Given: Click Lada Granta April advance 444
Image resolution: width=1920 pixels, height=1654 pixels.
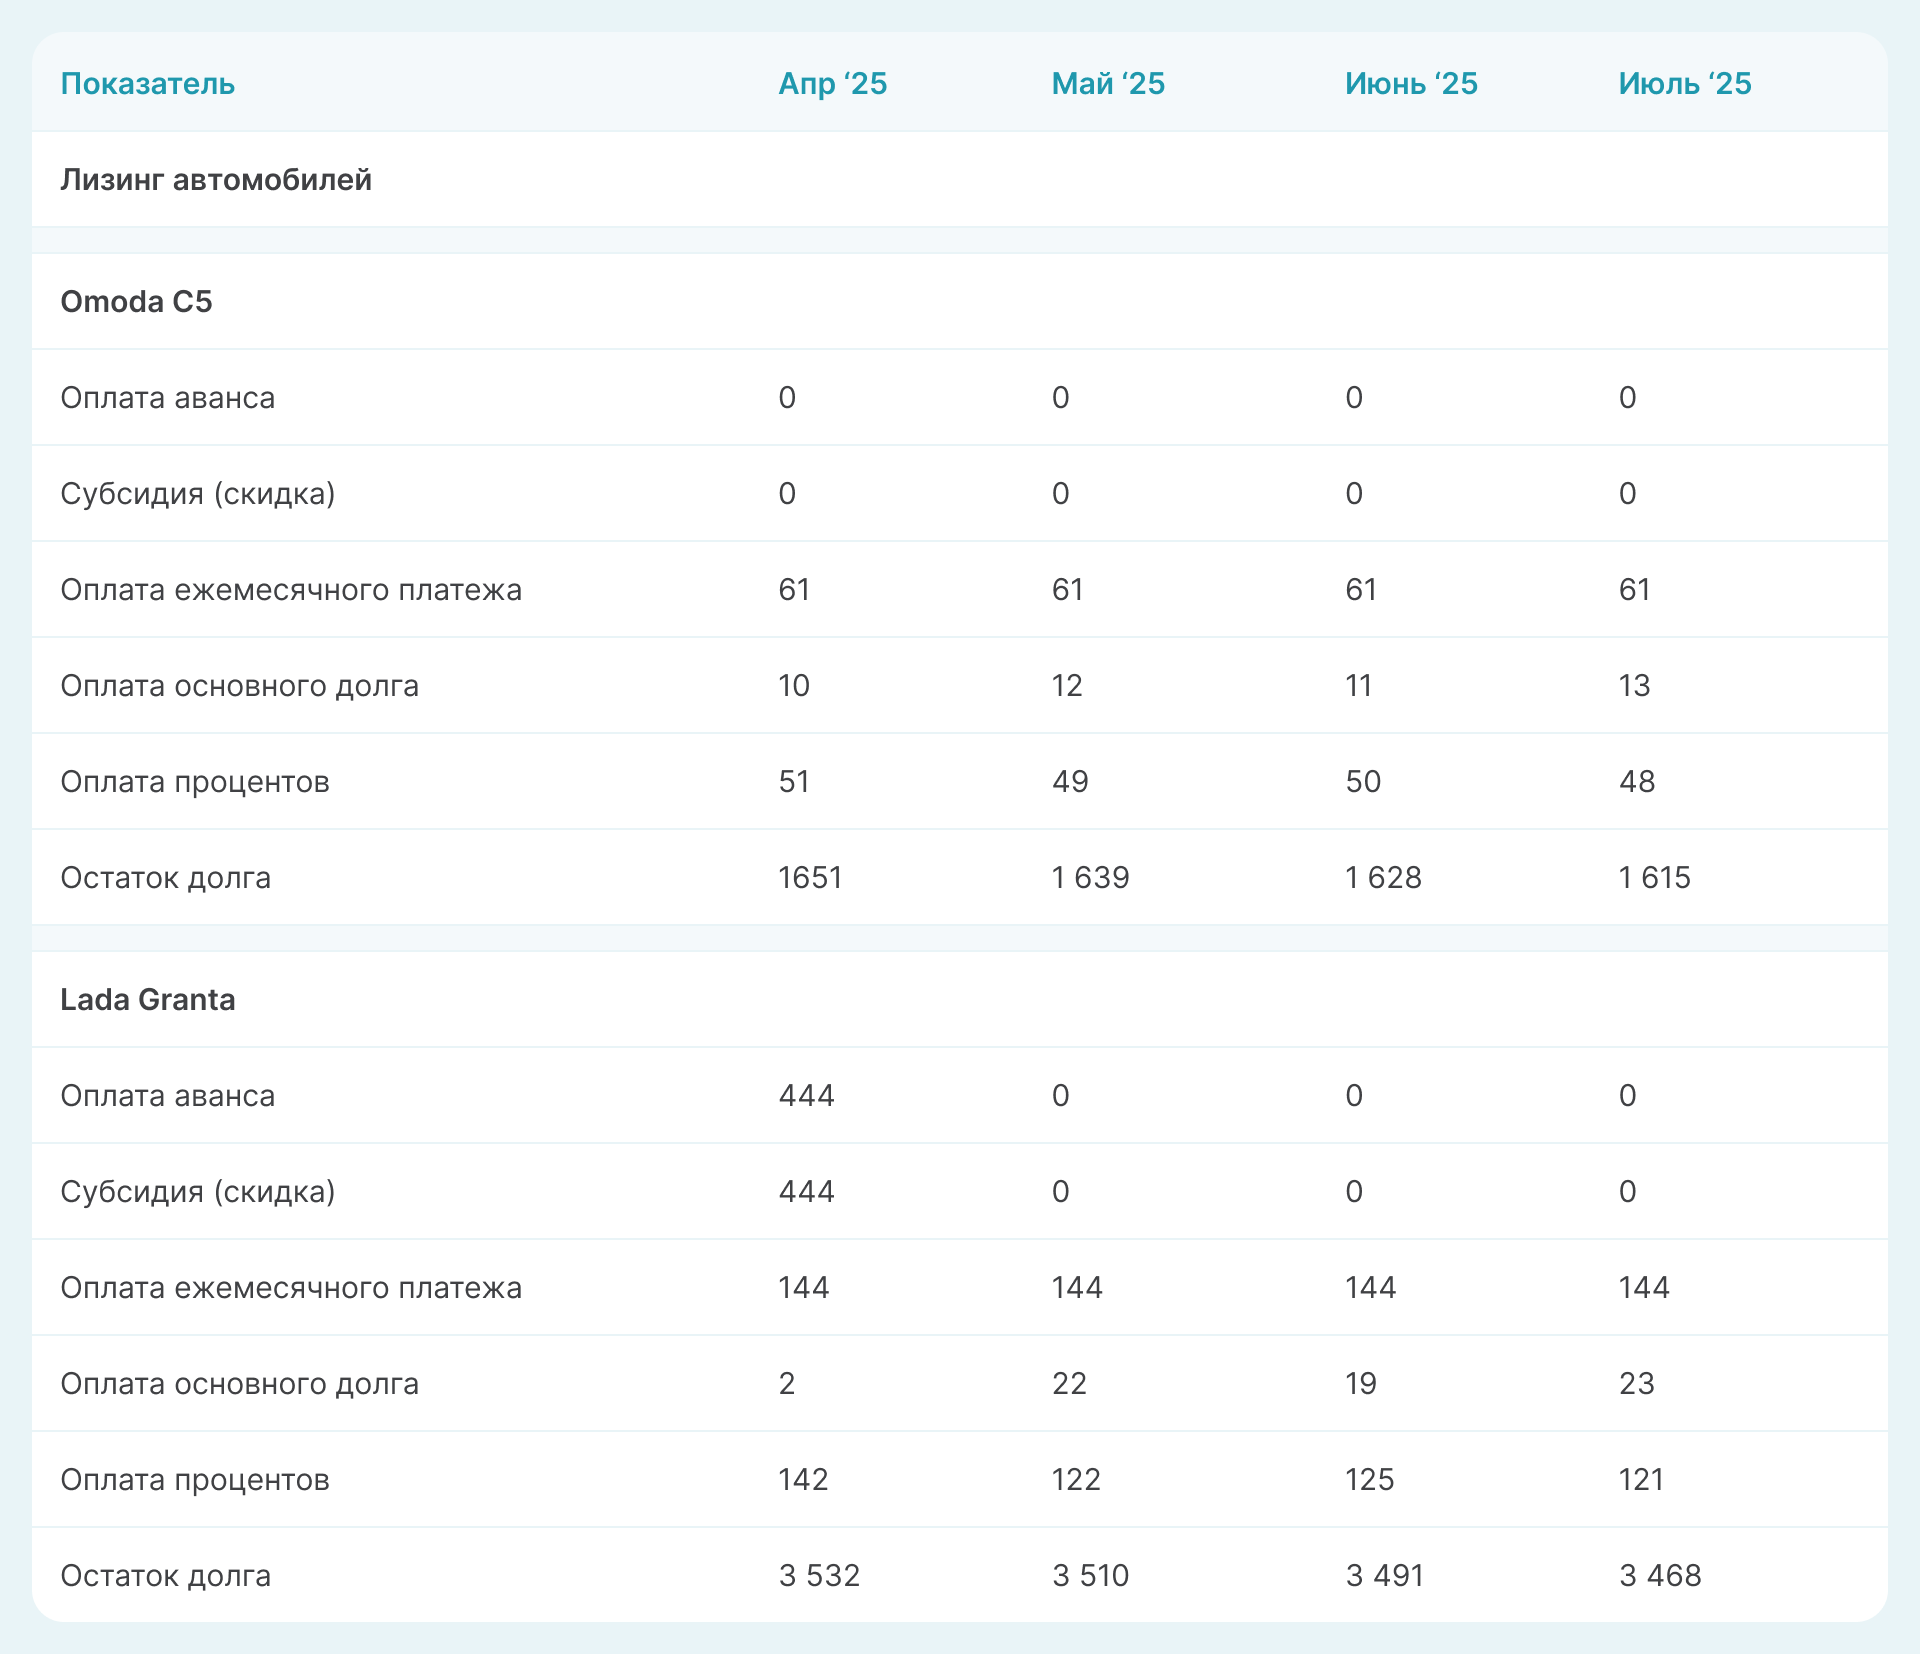Looking at the screenshot, I should coord(806,1096).
